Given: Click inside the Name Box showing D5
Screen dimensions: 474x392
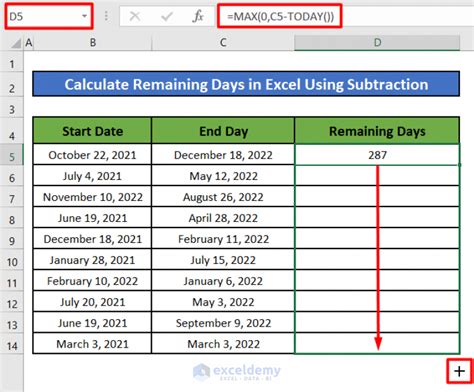Looking at the screenshot, I should 43,16.
